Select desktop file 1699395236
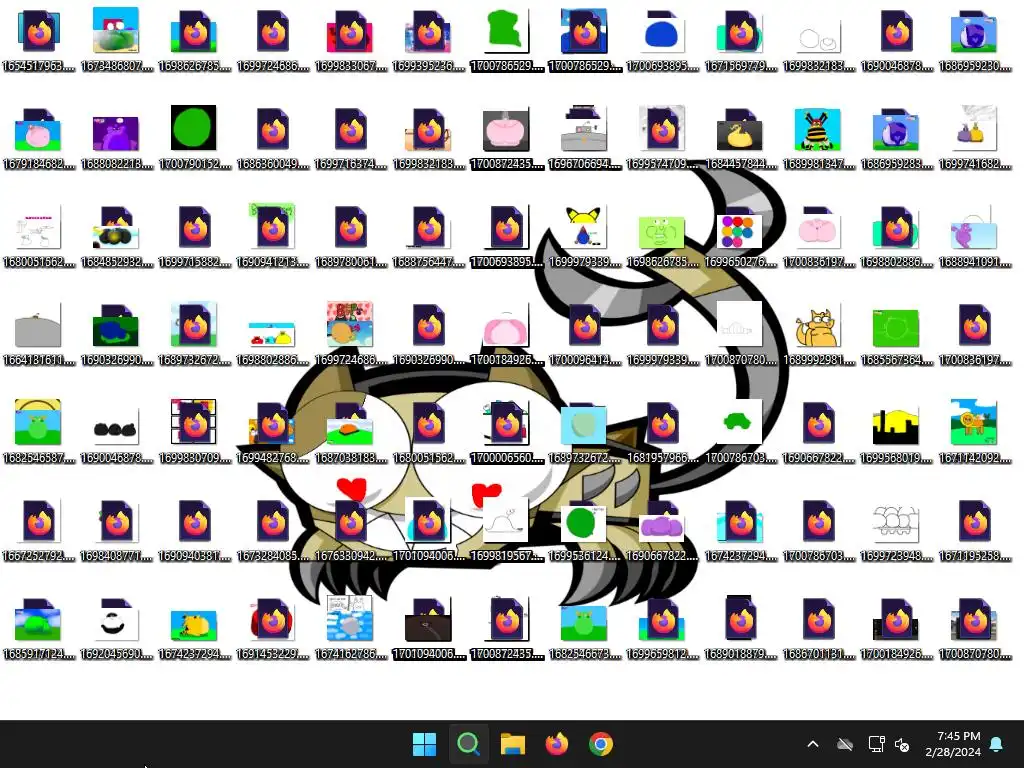 [428, 39]
